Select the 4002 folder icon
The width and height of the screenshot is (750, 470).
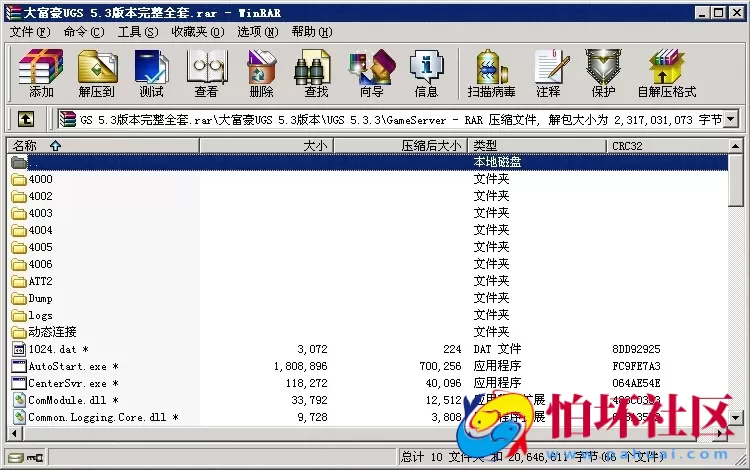point(19,197)
